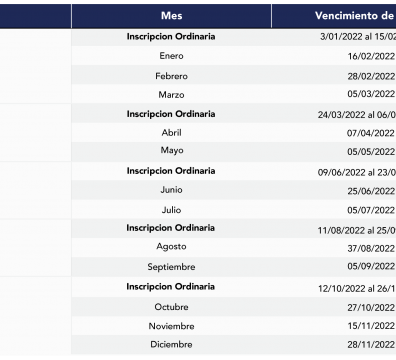Click the Vencimiento de column header
This screenshot has height=360, width=396.
tap(334, 16)
